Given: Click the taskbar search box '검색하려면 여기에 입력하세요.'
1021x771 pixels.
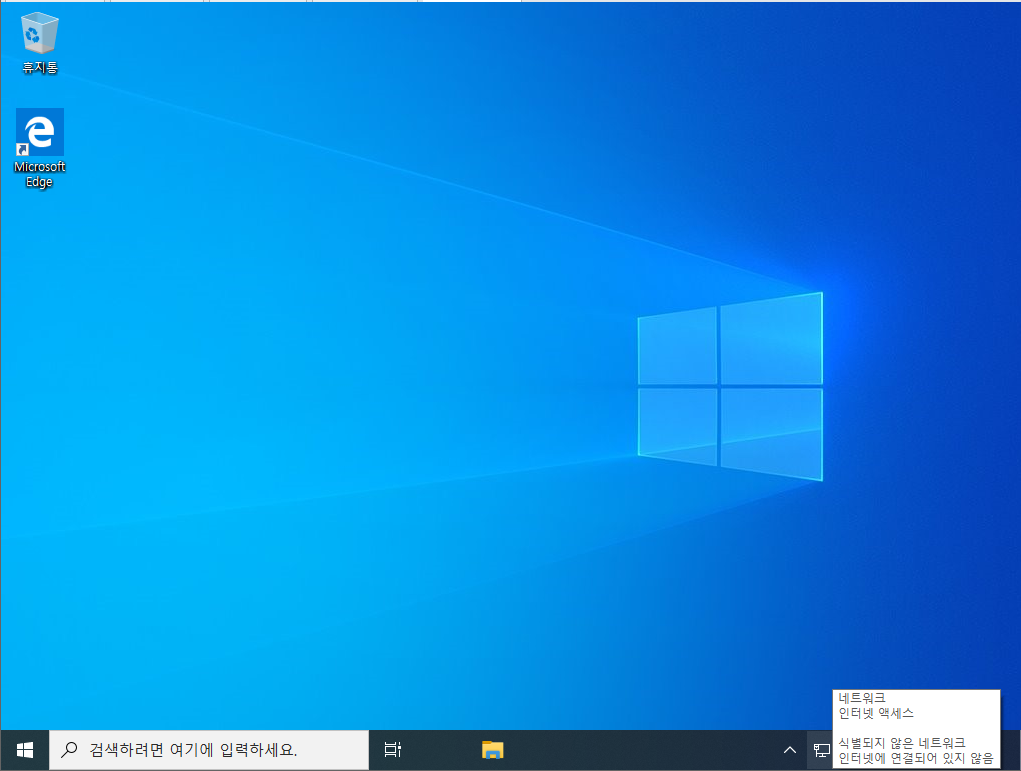Looking at the screenshot, I should click(209, 750).
